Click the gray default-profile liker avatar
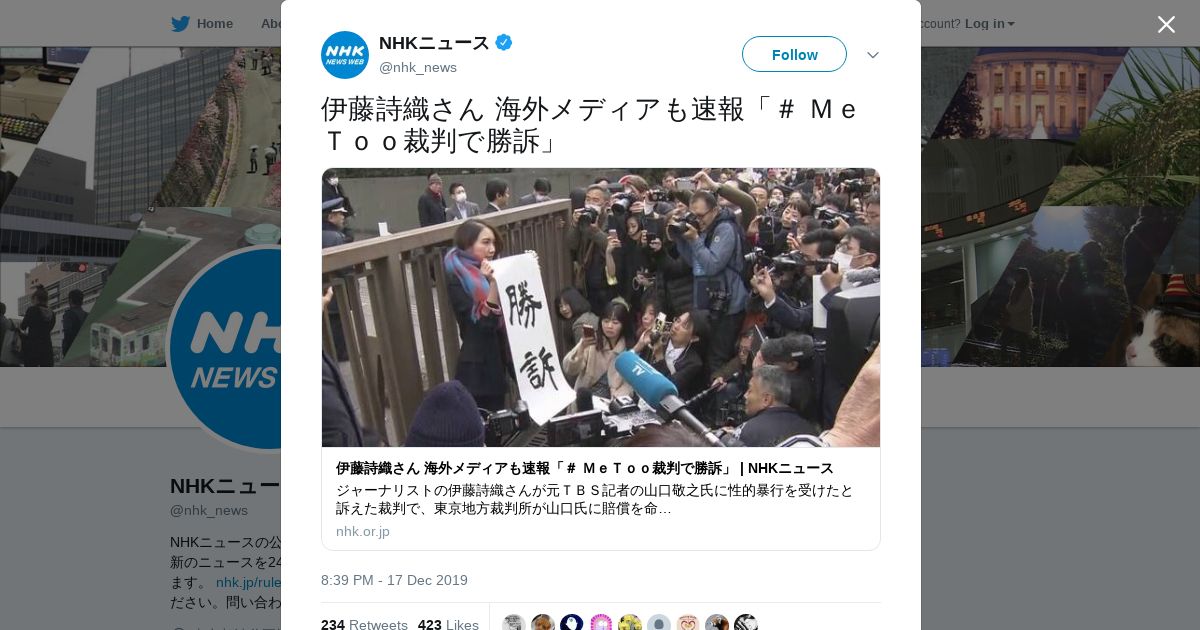The width and height of the screenshot is (1200, 630). (659, 624)
